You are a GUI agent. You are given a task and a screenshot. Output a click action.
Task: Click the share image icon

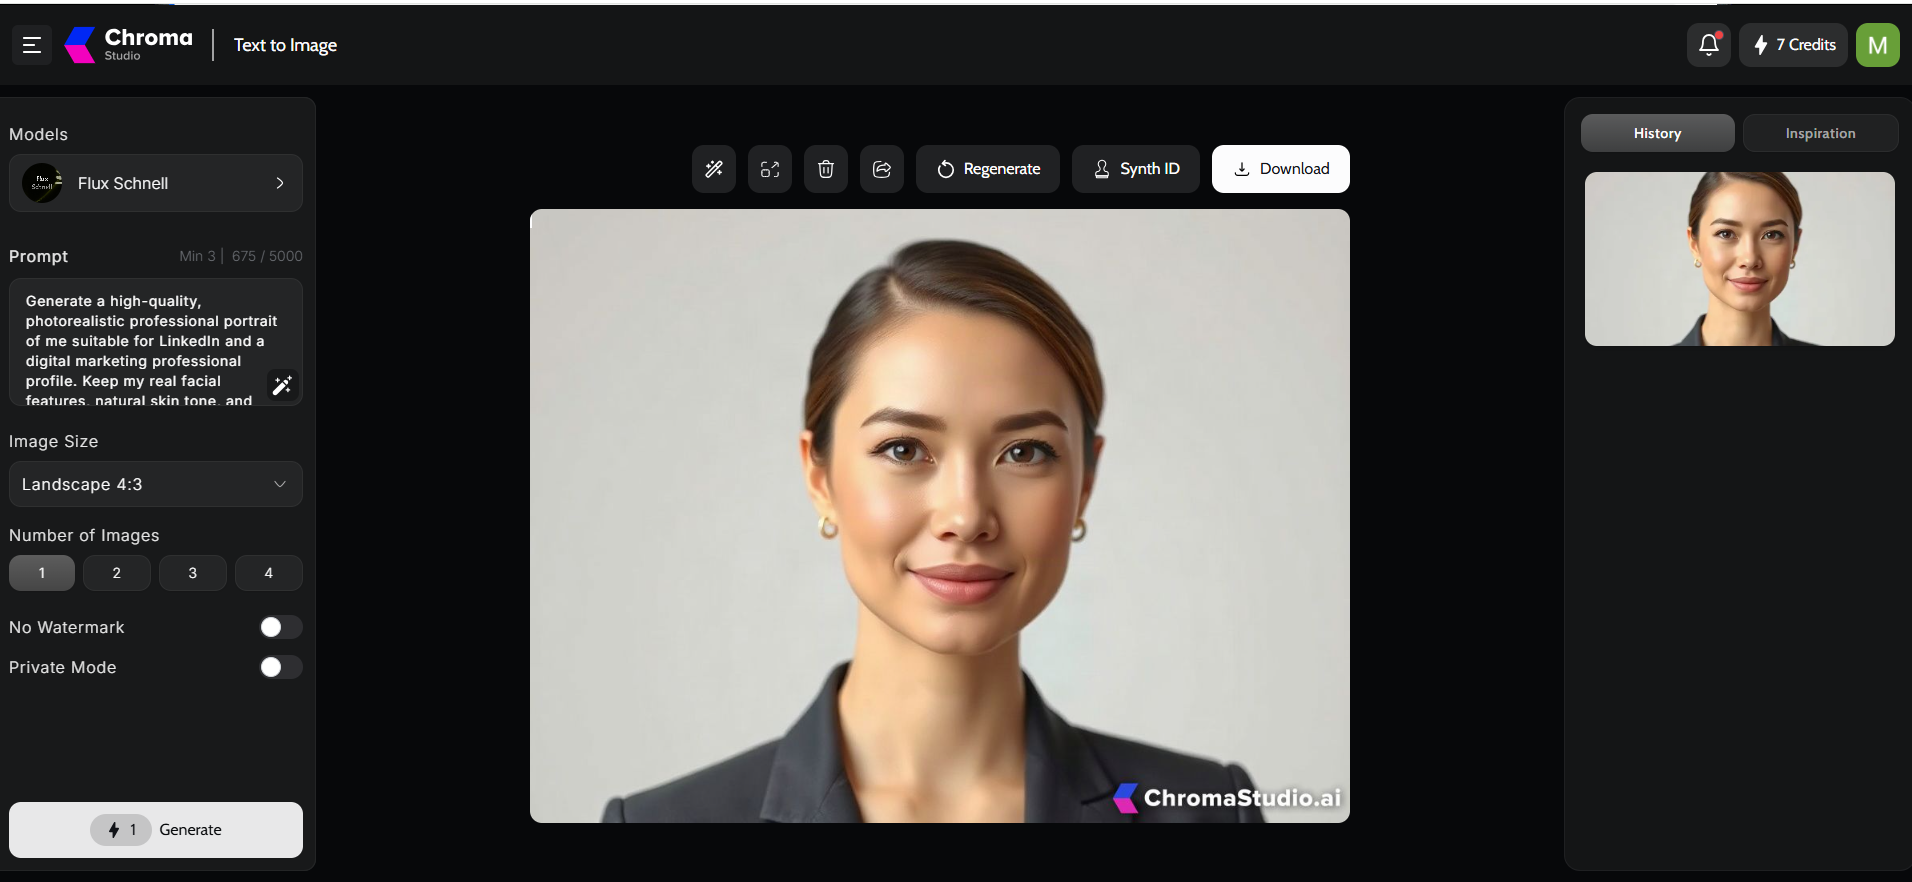(882, 169)
